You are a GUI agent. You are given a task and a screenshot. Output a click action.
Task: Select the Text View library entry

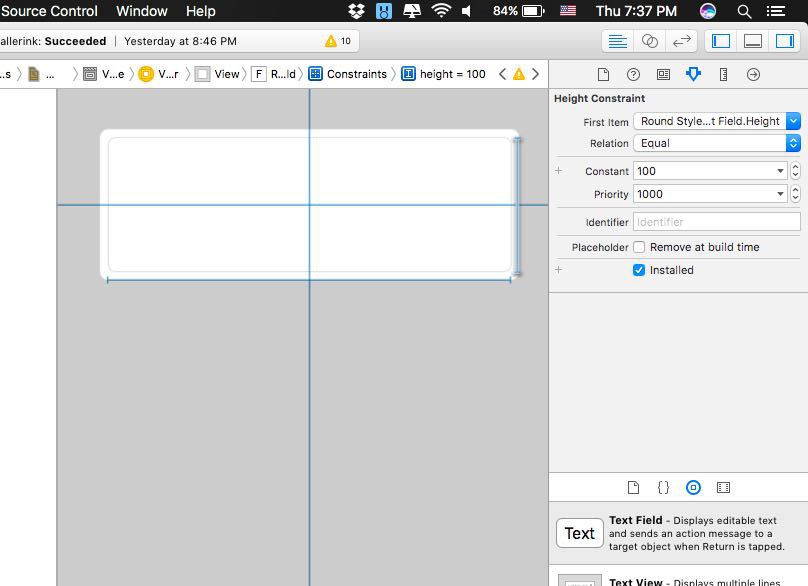[x=678, y=576]
